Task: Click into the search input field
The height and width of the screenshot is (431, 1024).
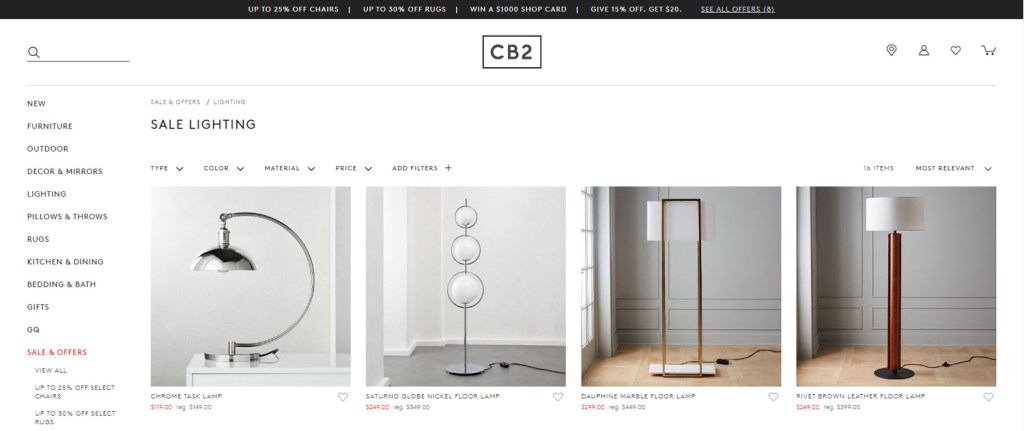Action: click(x=86, y=52)
